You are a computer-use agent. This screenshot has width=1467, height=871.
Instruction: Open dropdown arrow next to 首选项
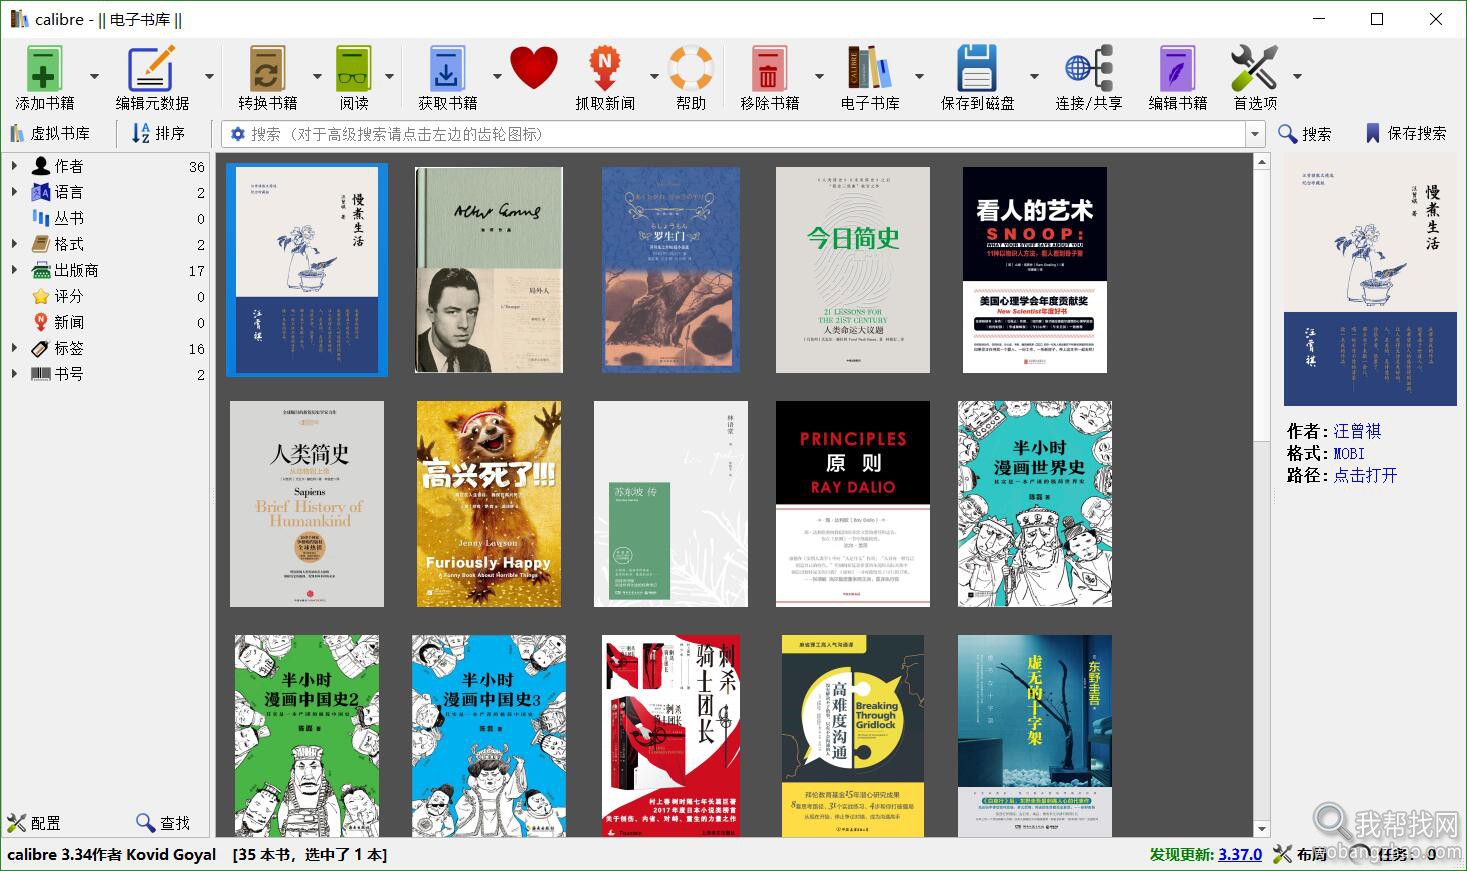coord(1297,76)
